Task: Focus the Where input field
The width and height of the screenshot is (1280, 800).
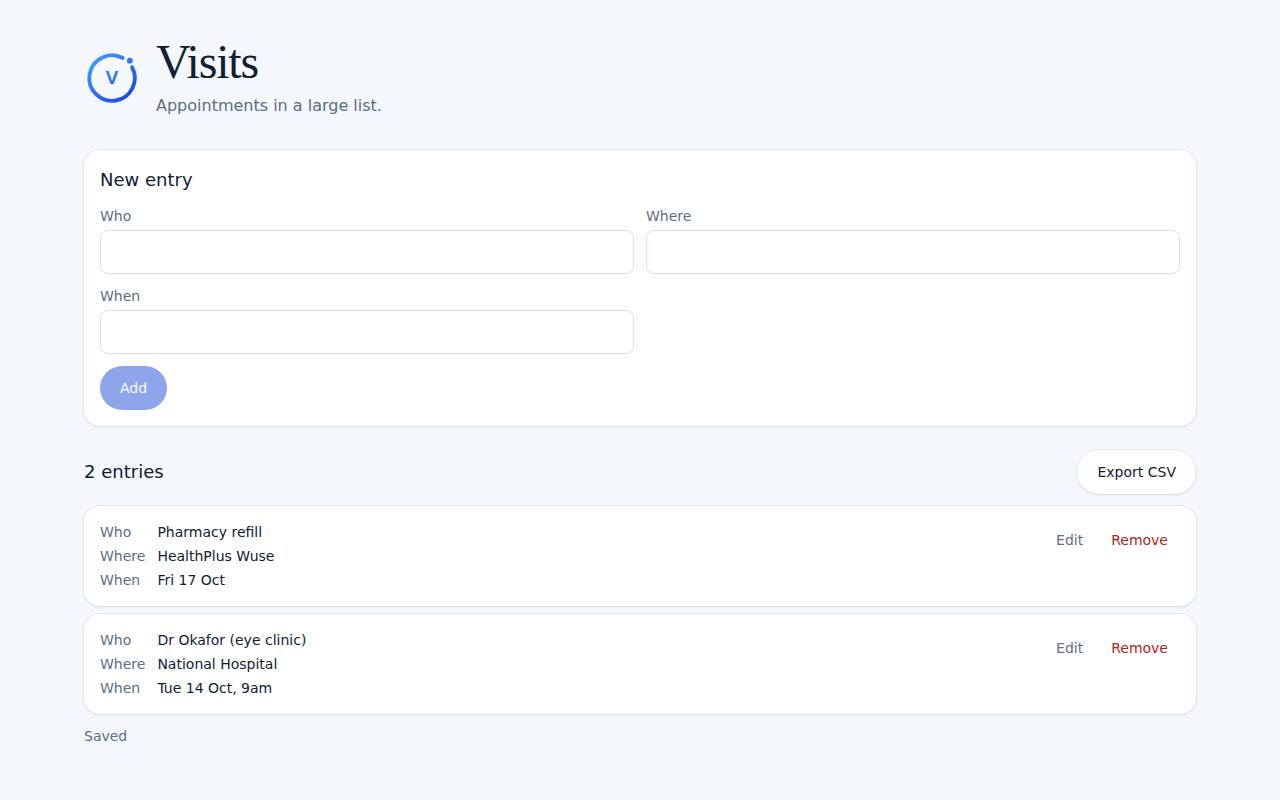Action: [x=913, y=252]
